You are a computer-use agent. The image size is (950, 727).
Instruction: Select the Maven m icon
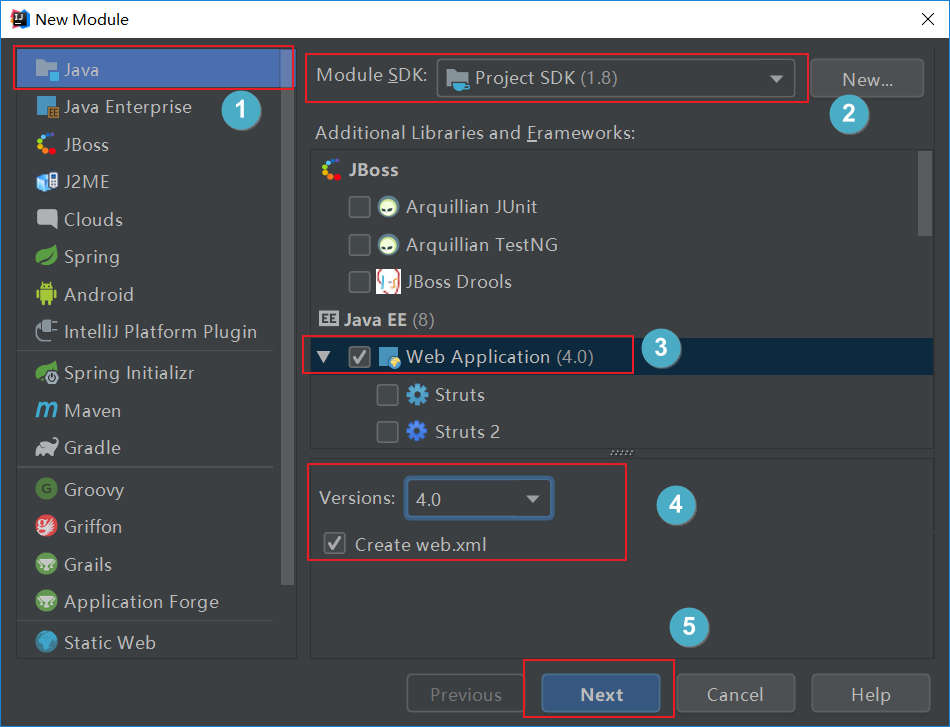click(x=47, y=410)
